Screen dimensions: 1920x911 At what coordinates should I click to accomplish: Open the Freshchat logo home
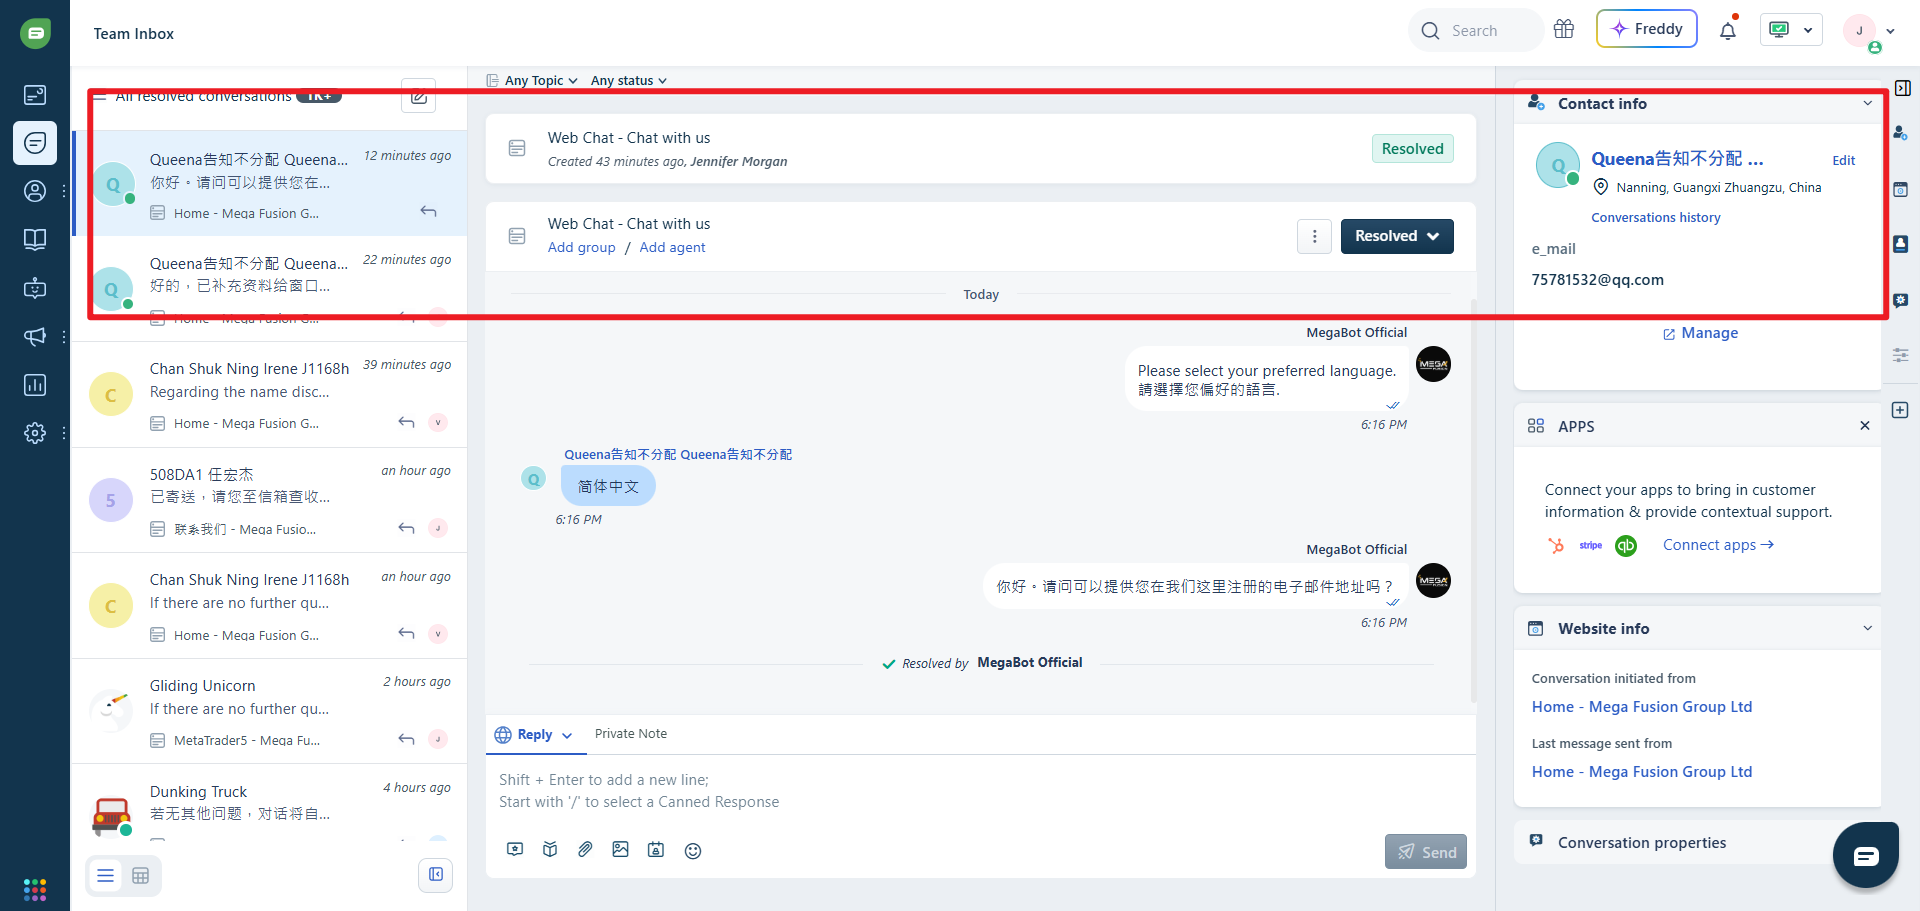[35, 34]
